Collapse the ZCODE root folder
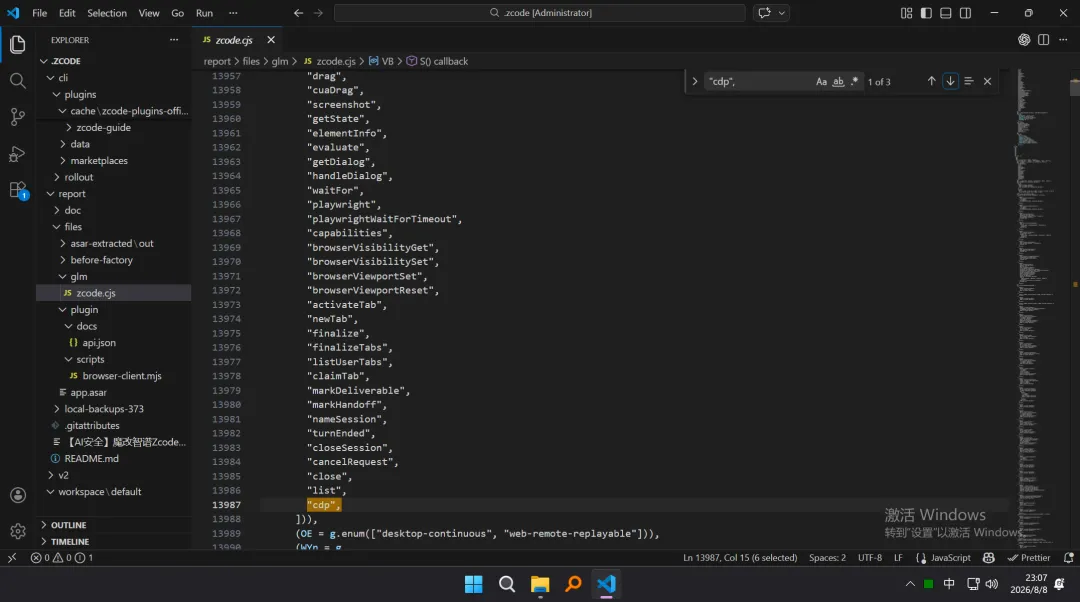This screenshot has width=1080, height=602. (44, 61)
